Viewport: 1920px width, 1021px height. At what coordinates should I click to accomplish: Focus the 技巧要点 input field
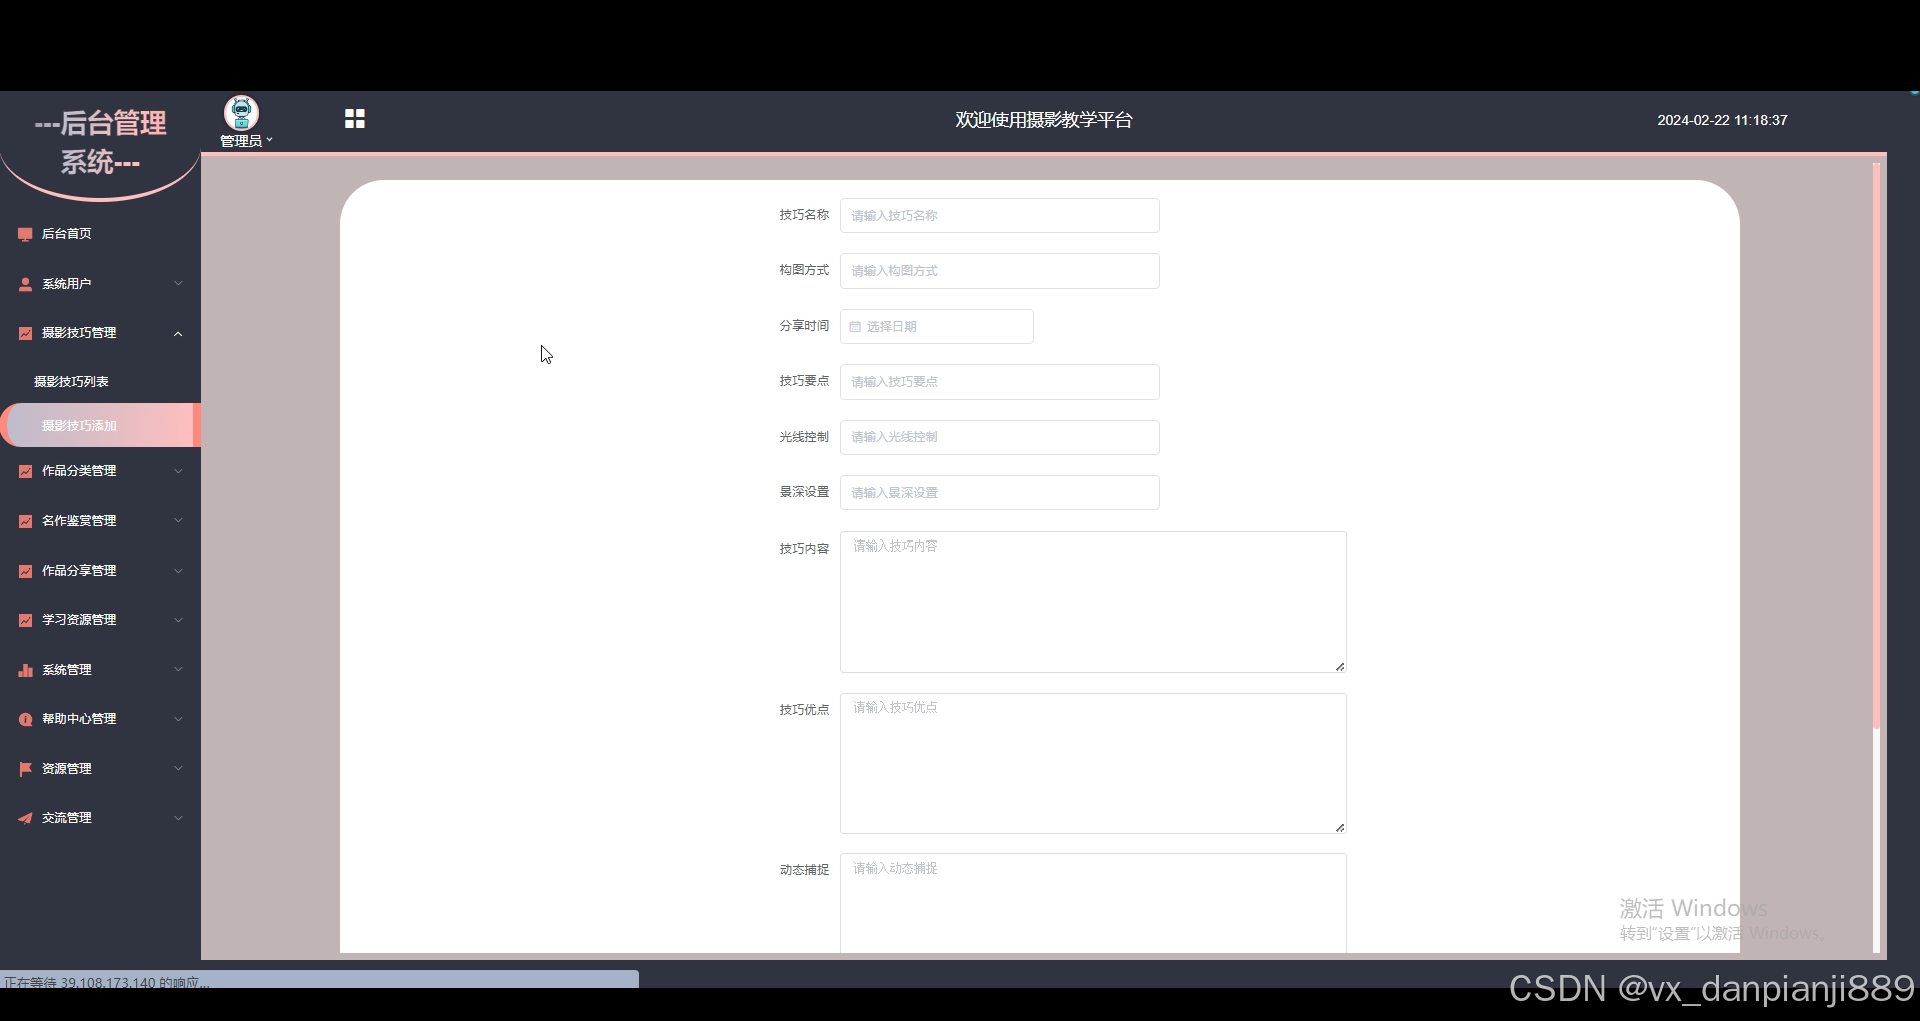click(x=1000, y=382)
